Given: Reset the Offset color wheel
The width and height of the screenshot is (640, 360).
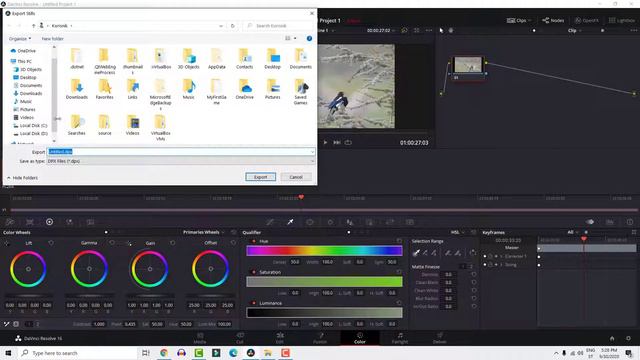Looking at the screenshot, I should (x=233, y=243).
